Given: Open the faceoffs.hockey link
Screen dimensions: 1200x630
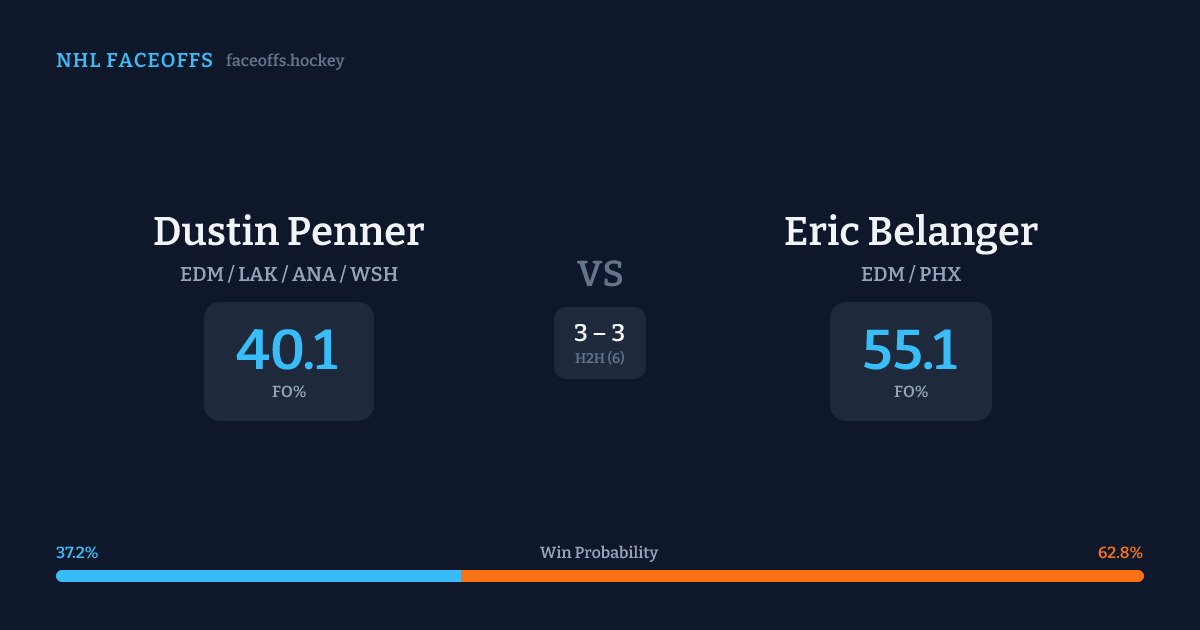Looking at the screenshot, I should pos(285,61).
